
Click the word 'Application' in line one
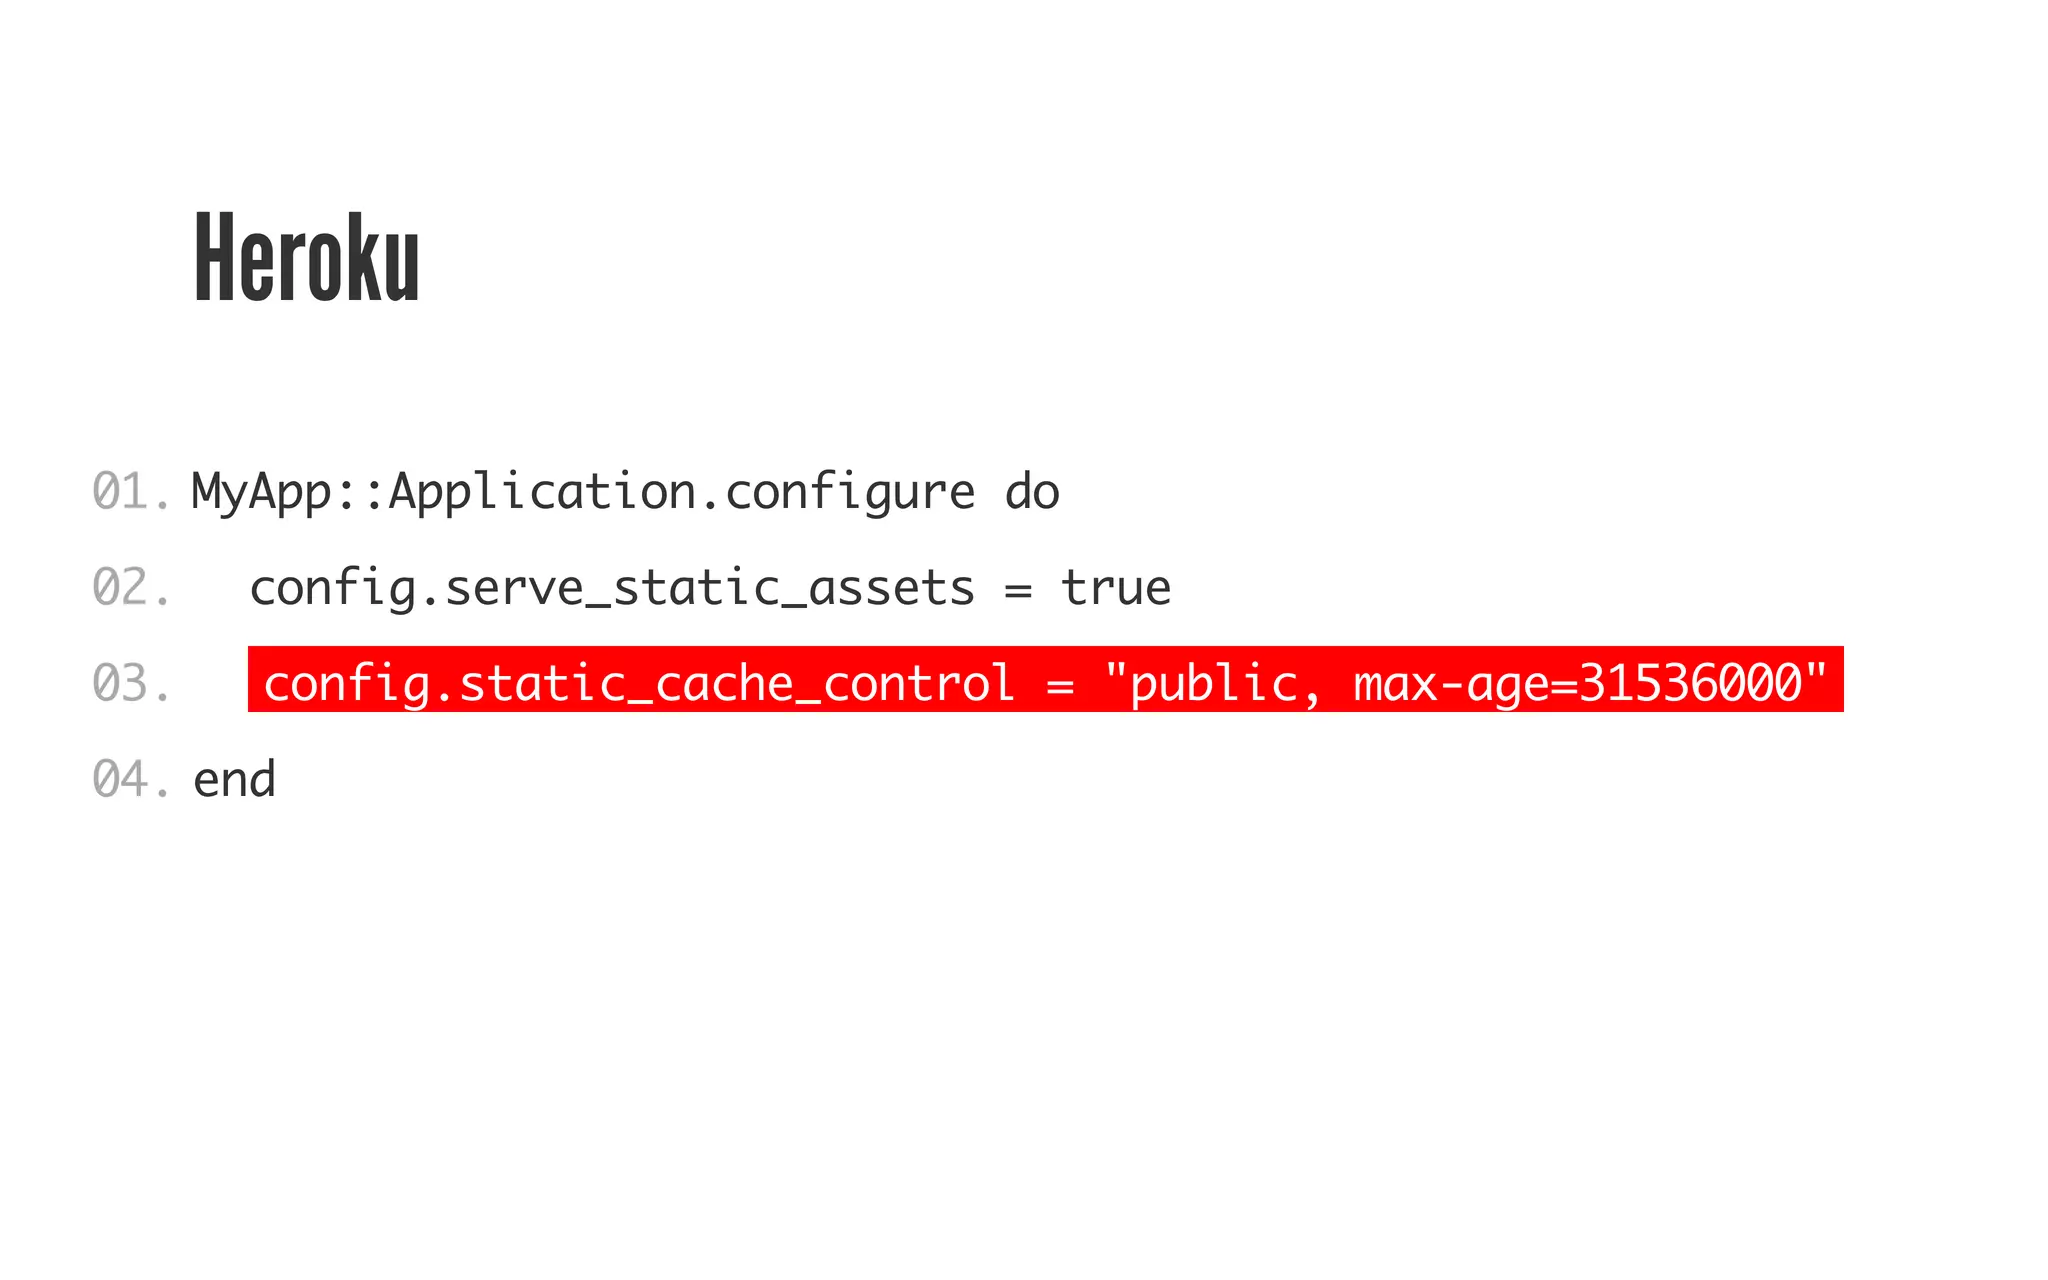(542, 493)
